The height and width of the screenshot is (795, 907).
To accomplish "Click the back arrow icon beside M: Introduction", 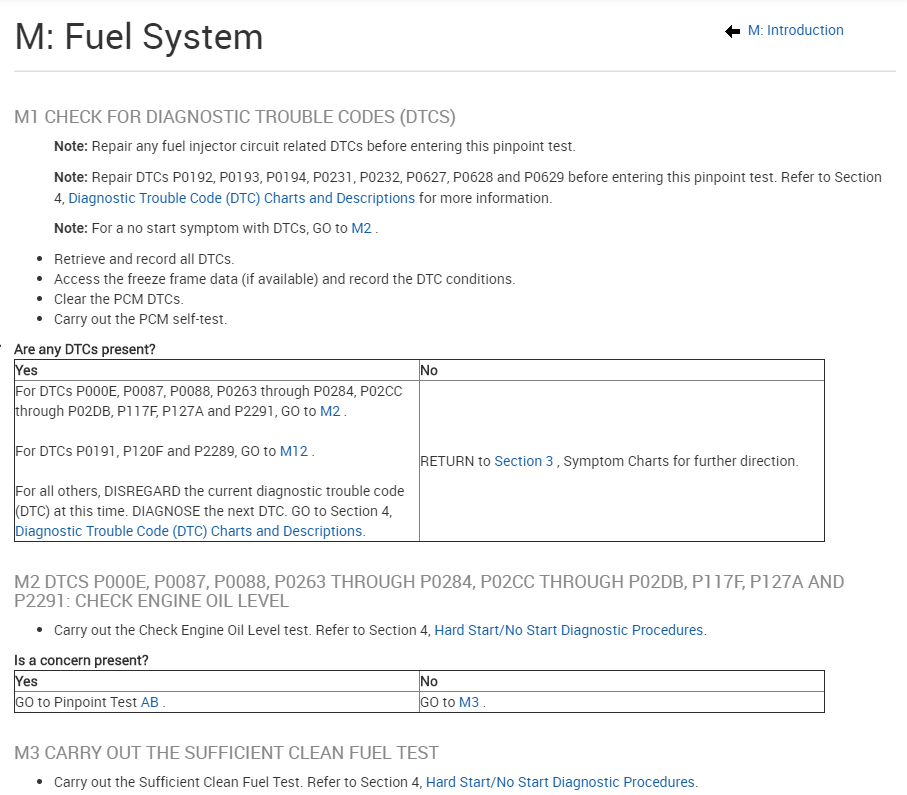I will point(732,31).
